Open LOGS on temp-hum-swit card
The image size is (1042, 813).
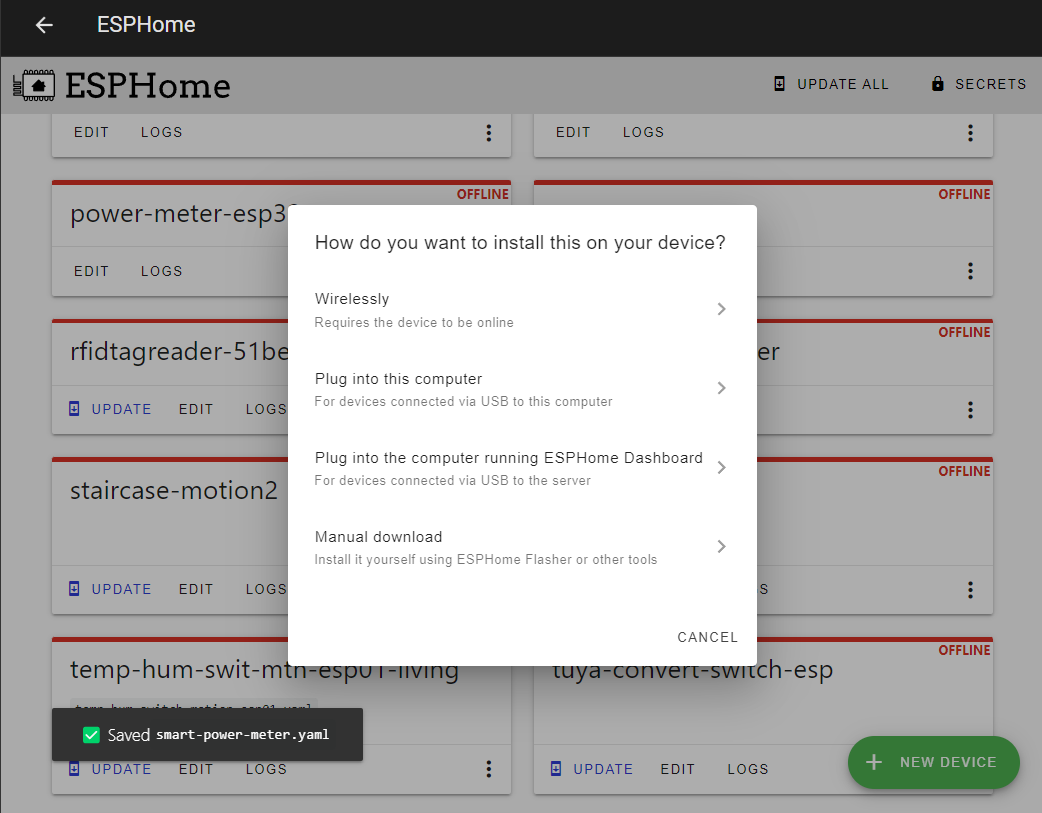pos(266,769)
